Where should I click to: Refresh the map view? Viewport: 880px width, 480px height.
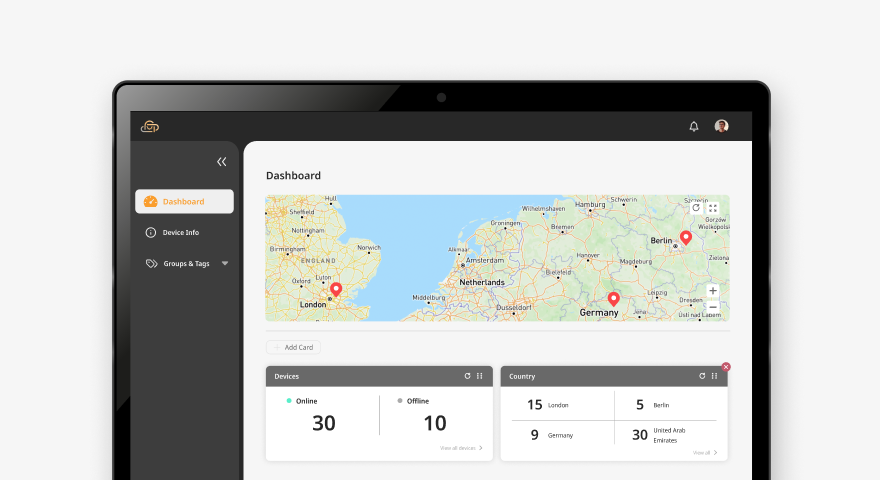pos(696,208)
